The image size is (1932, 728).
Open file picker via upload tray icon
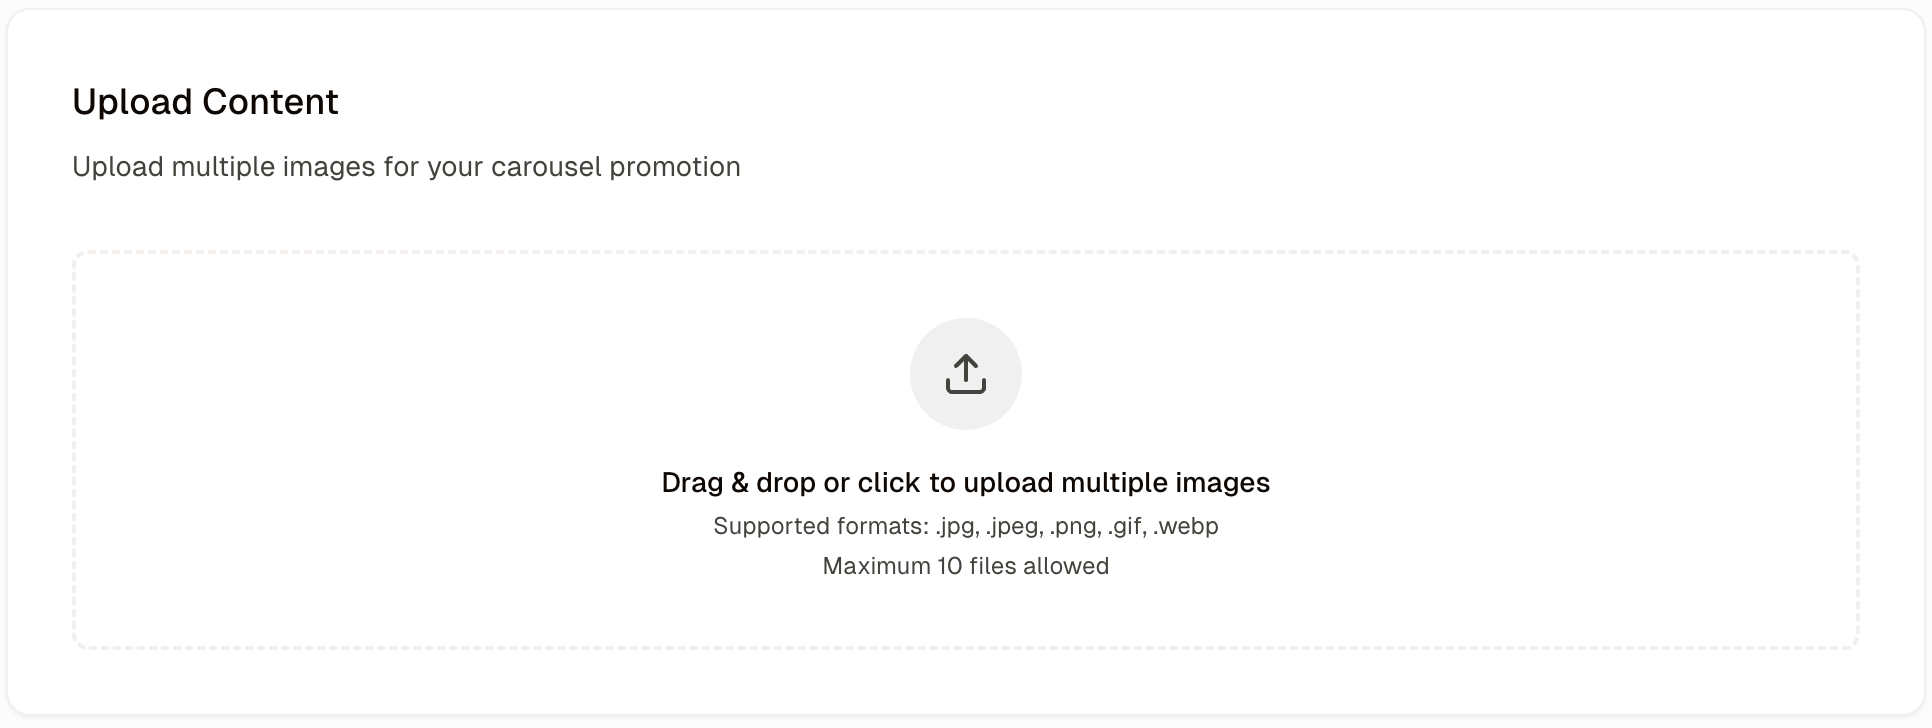click(966, 374)
